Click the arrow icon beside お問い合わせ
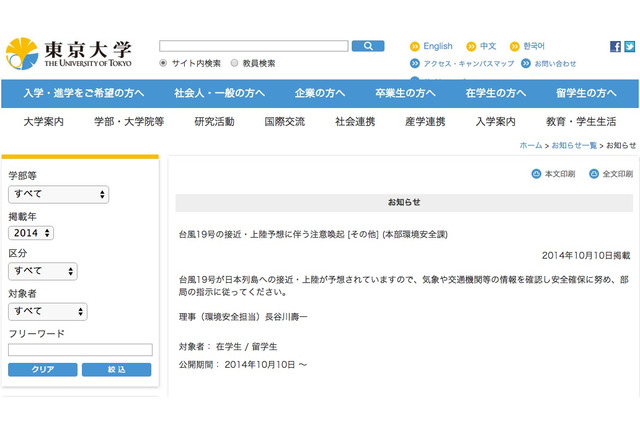Viewport: 640px width, 426px height. click(526, 63)
